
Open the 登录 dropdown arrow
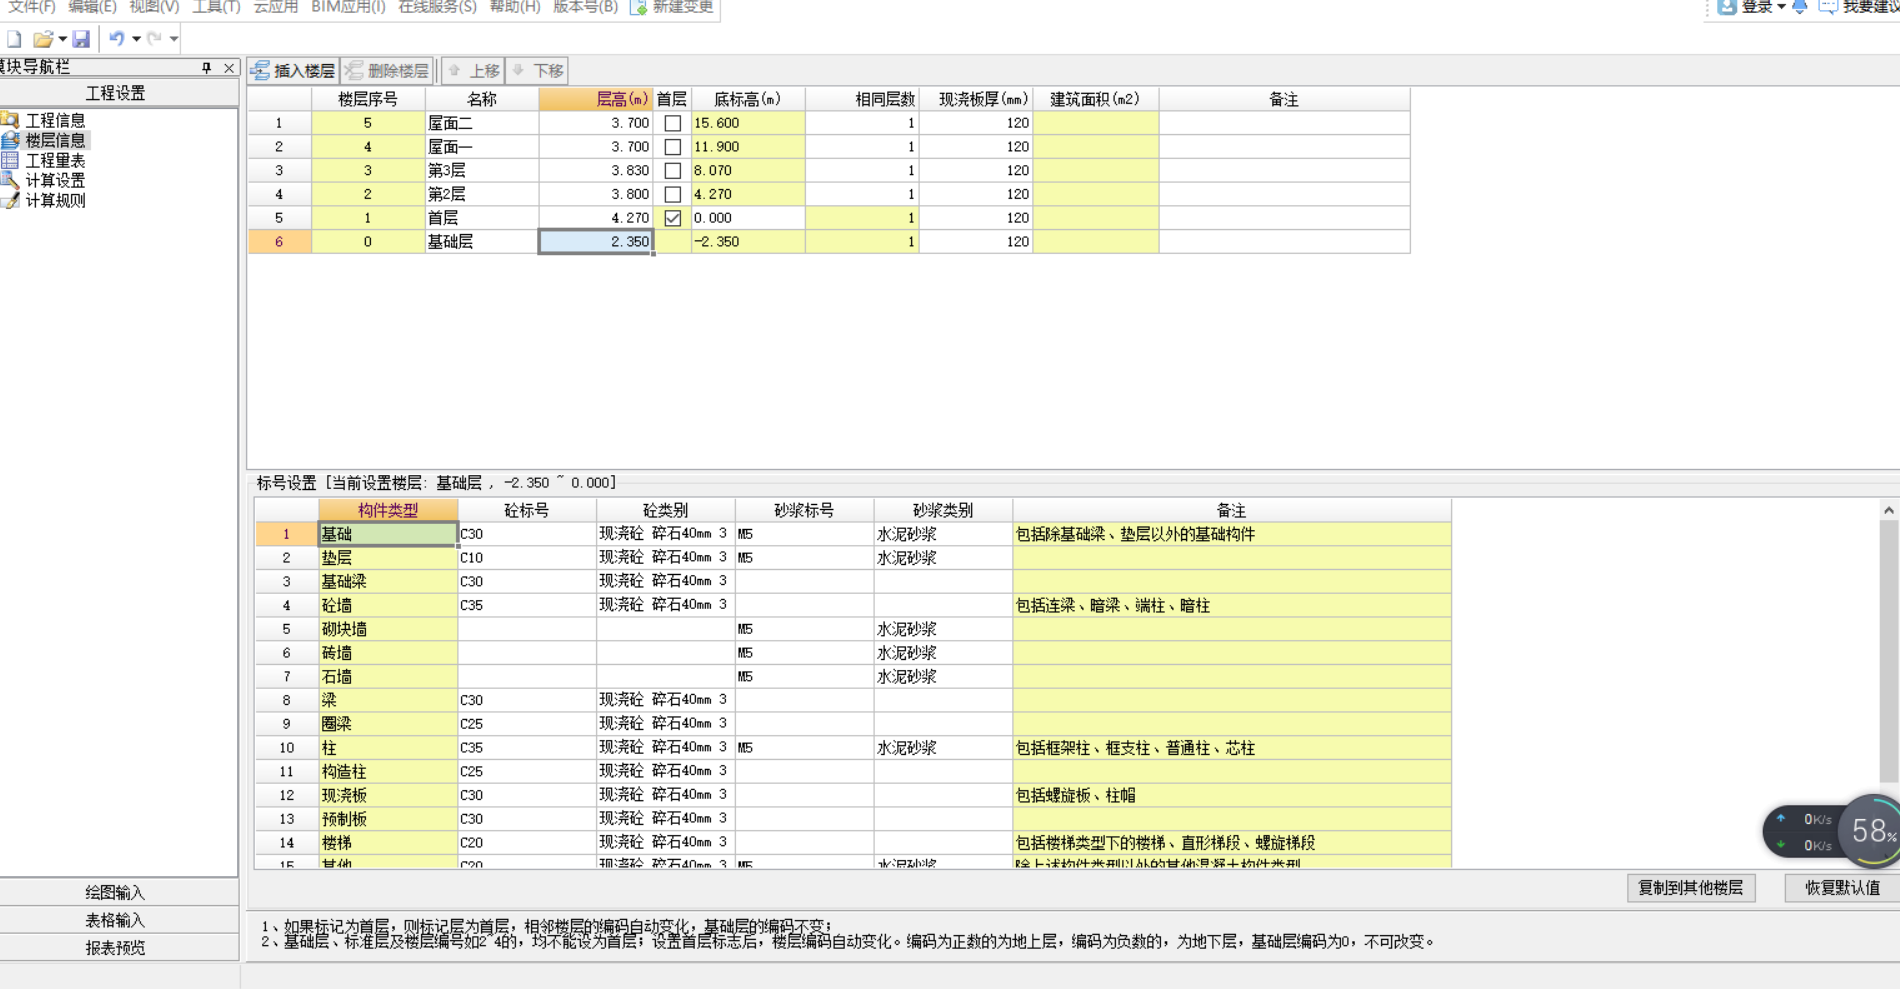(1781, 7)
